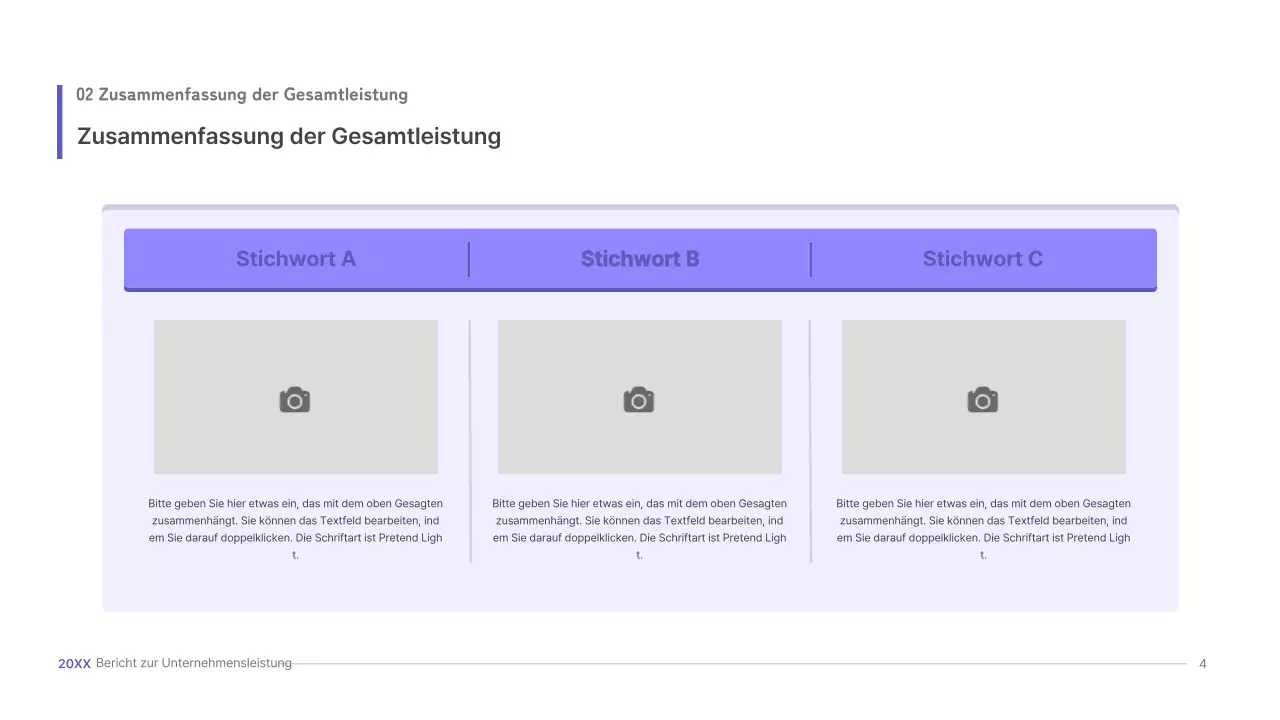
Task: Select the placeholder text under Stichwort C
Action: pyautogui.click(x=983, y=528)
